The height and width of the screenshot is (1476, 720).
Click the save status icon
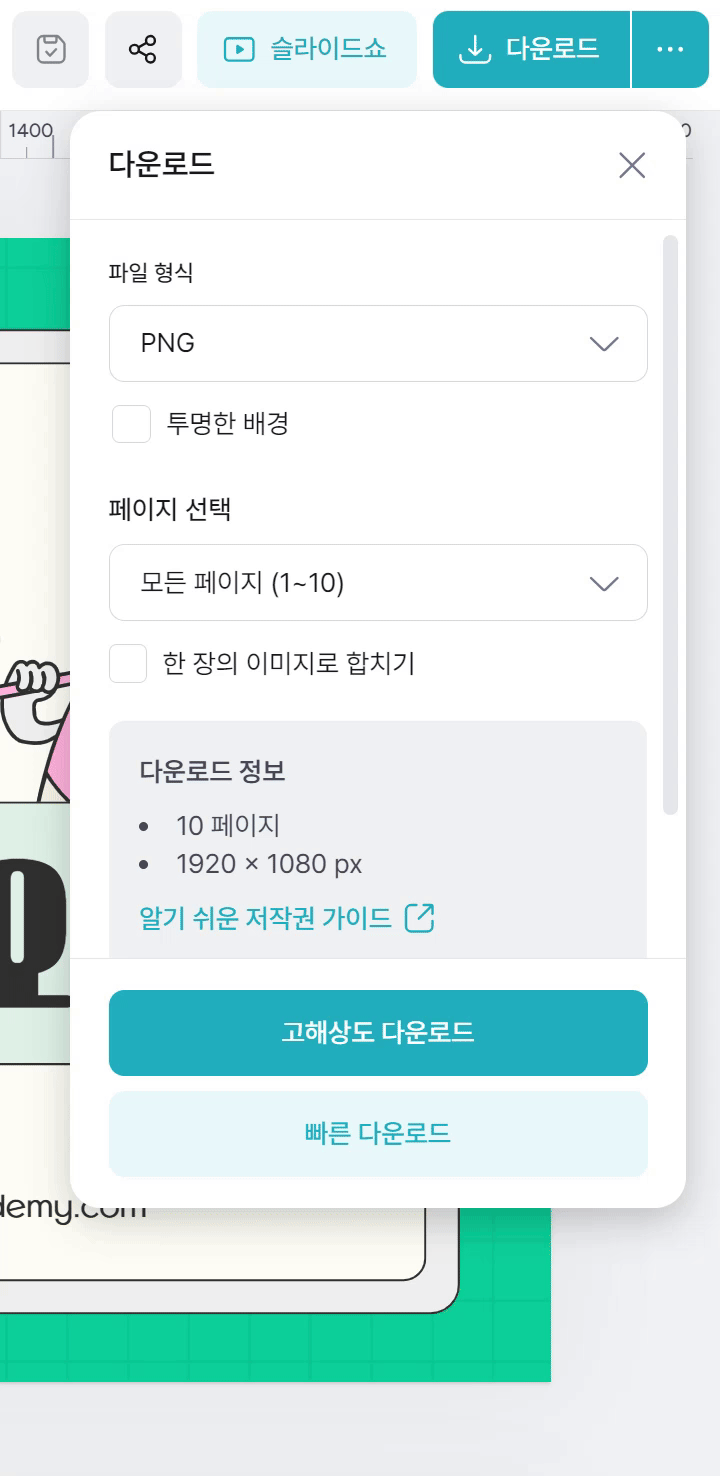pyautogui.click(x=51, y=49)
